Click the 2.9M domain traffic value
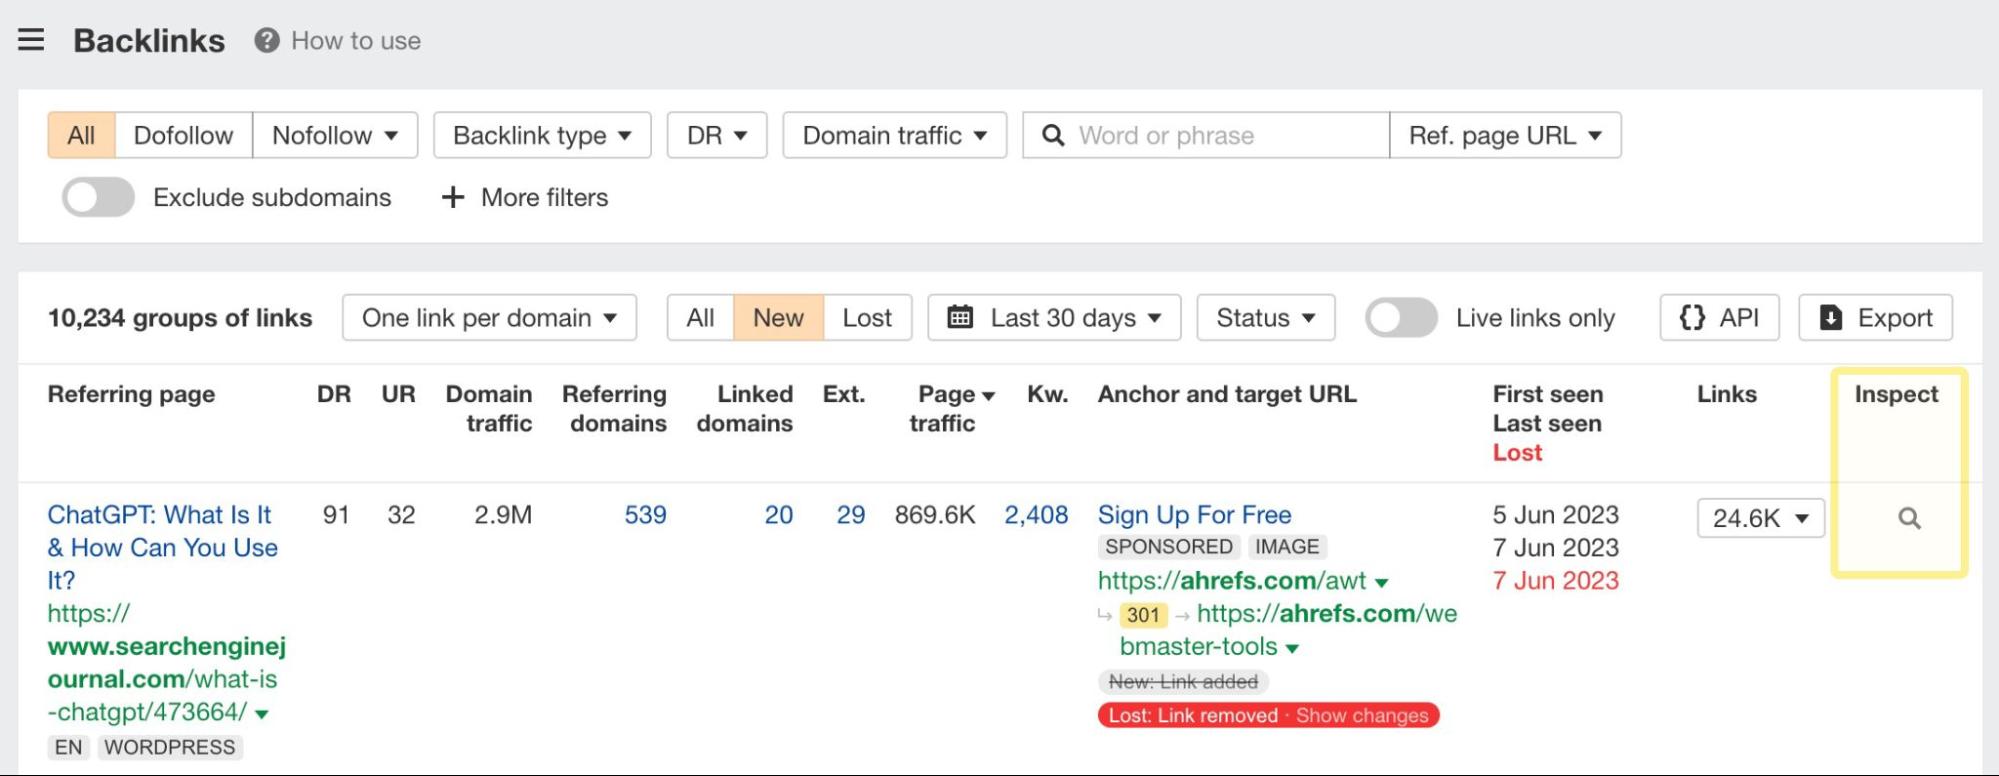1999x776 pixels. (503, 514)
